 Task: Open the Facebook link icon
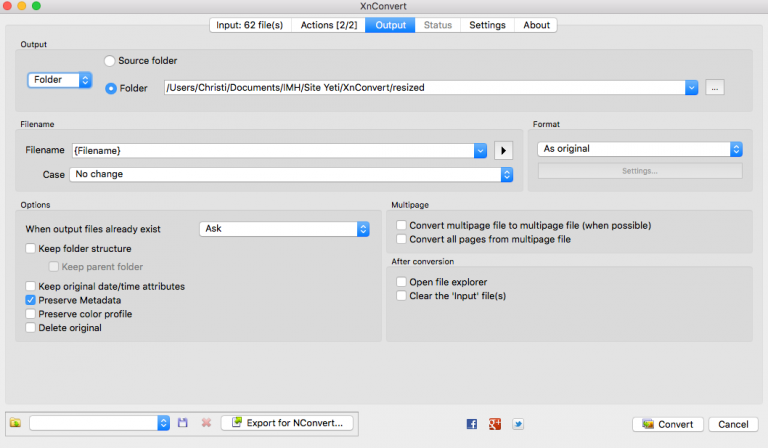(x=472, y=424)
